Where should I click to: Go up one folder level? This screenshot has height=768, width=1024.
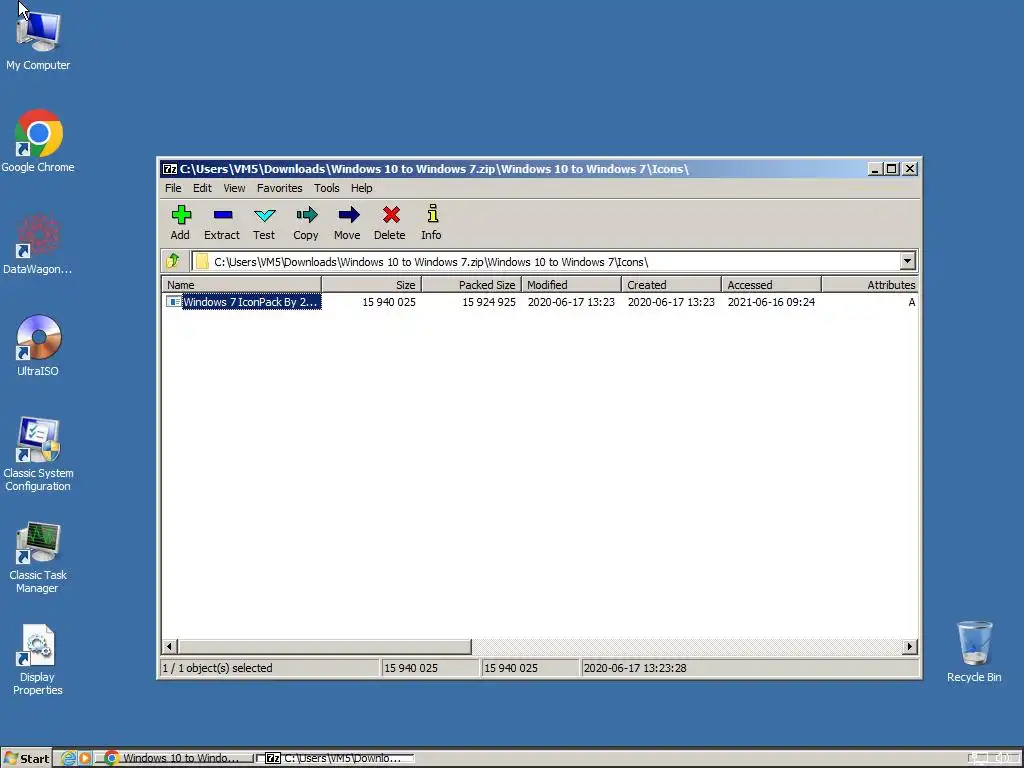point(174,261)
